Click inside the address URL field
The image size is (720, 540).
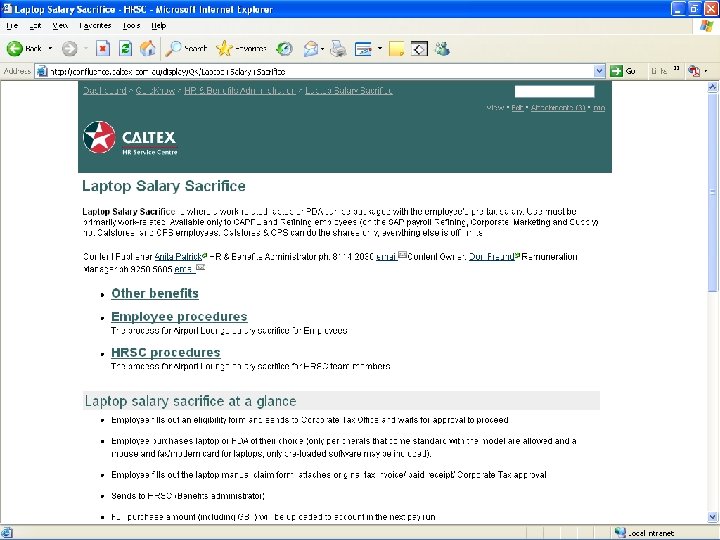click(x=321, y=71)
